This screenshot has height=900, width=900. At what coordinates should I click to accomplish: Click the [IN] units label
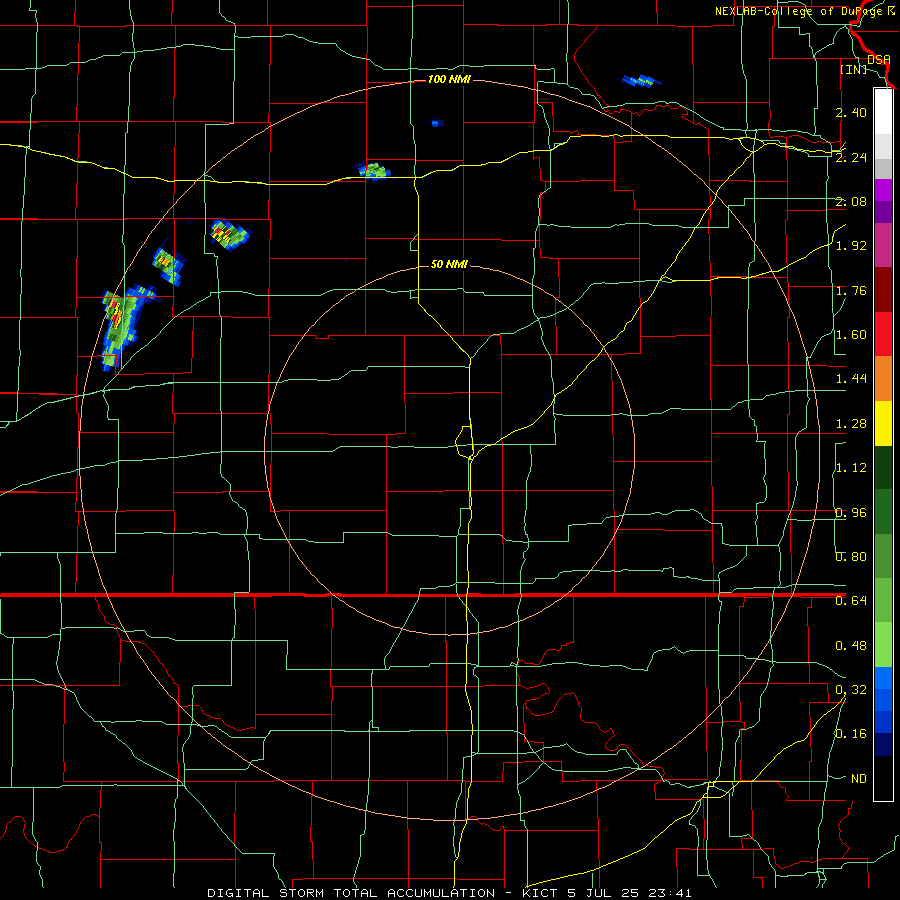pos(854,69)
